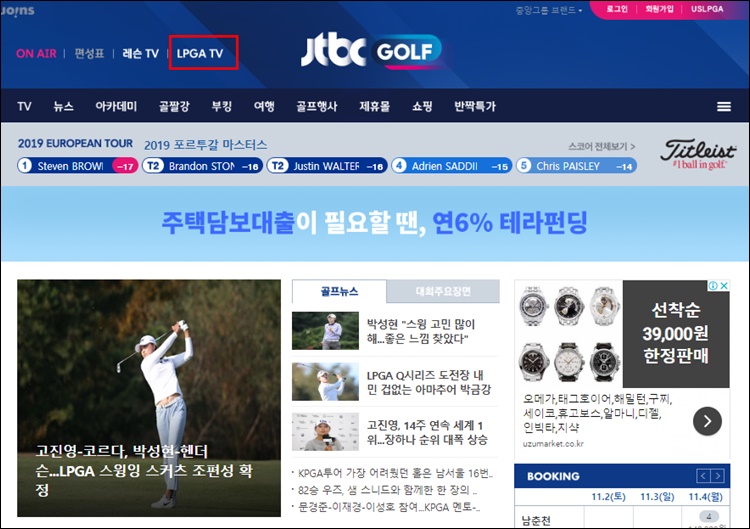Expand 중앙그룹 브랜드 dropdown
The width and height of the screenshot is (750, 529).
pos(549,10)
